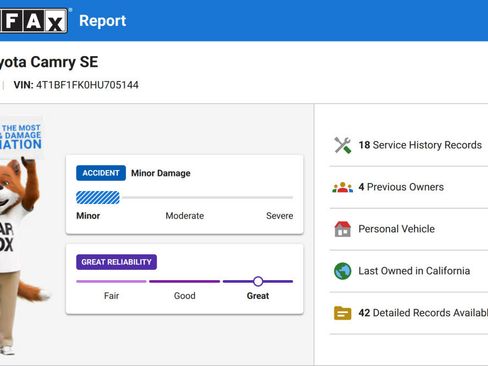
Task: Click the previous owners people icon
Action: click(x=342, y=187)
